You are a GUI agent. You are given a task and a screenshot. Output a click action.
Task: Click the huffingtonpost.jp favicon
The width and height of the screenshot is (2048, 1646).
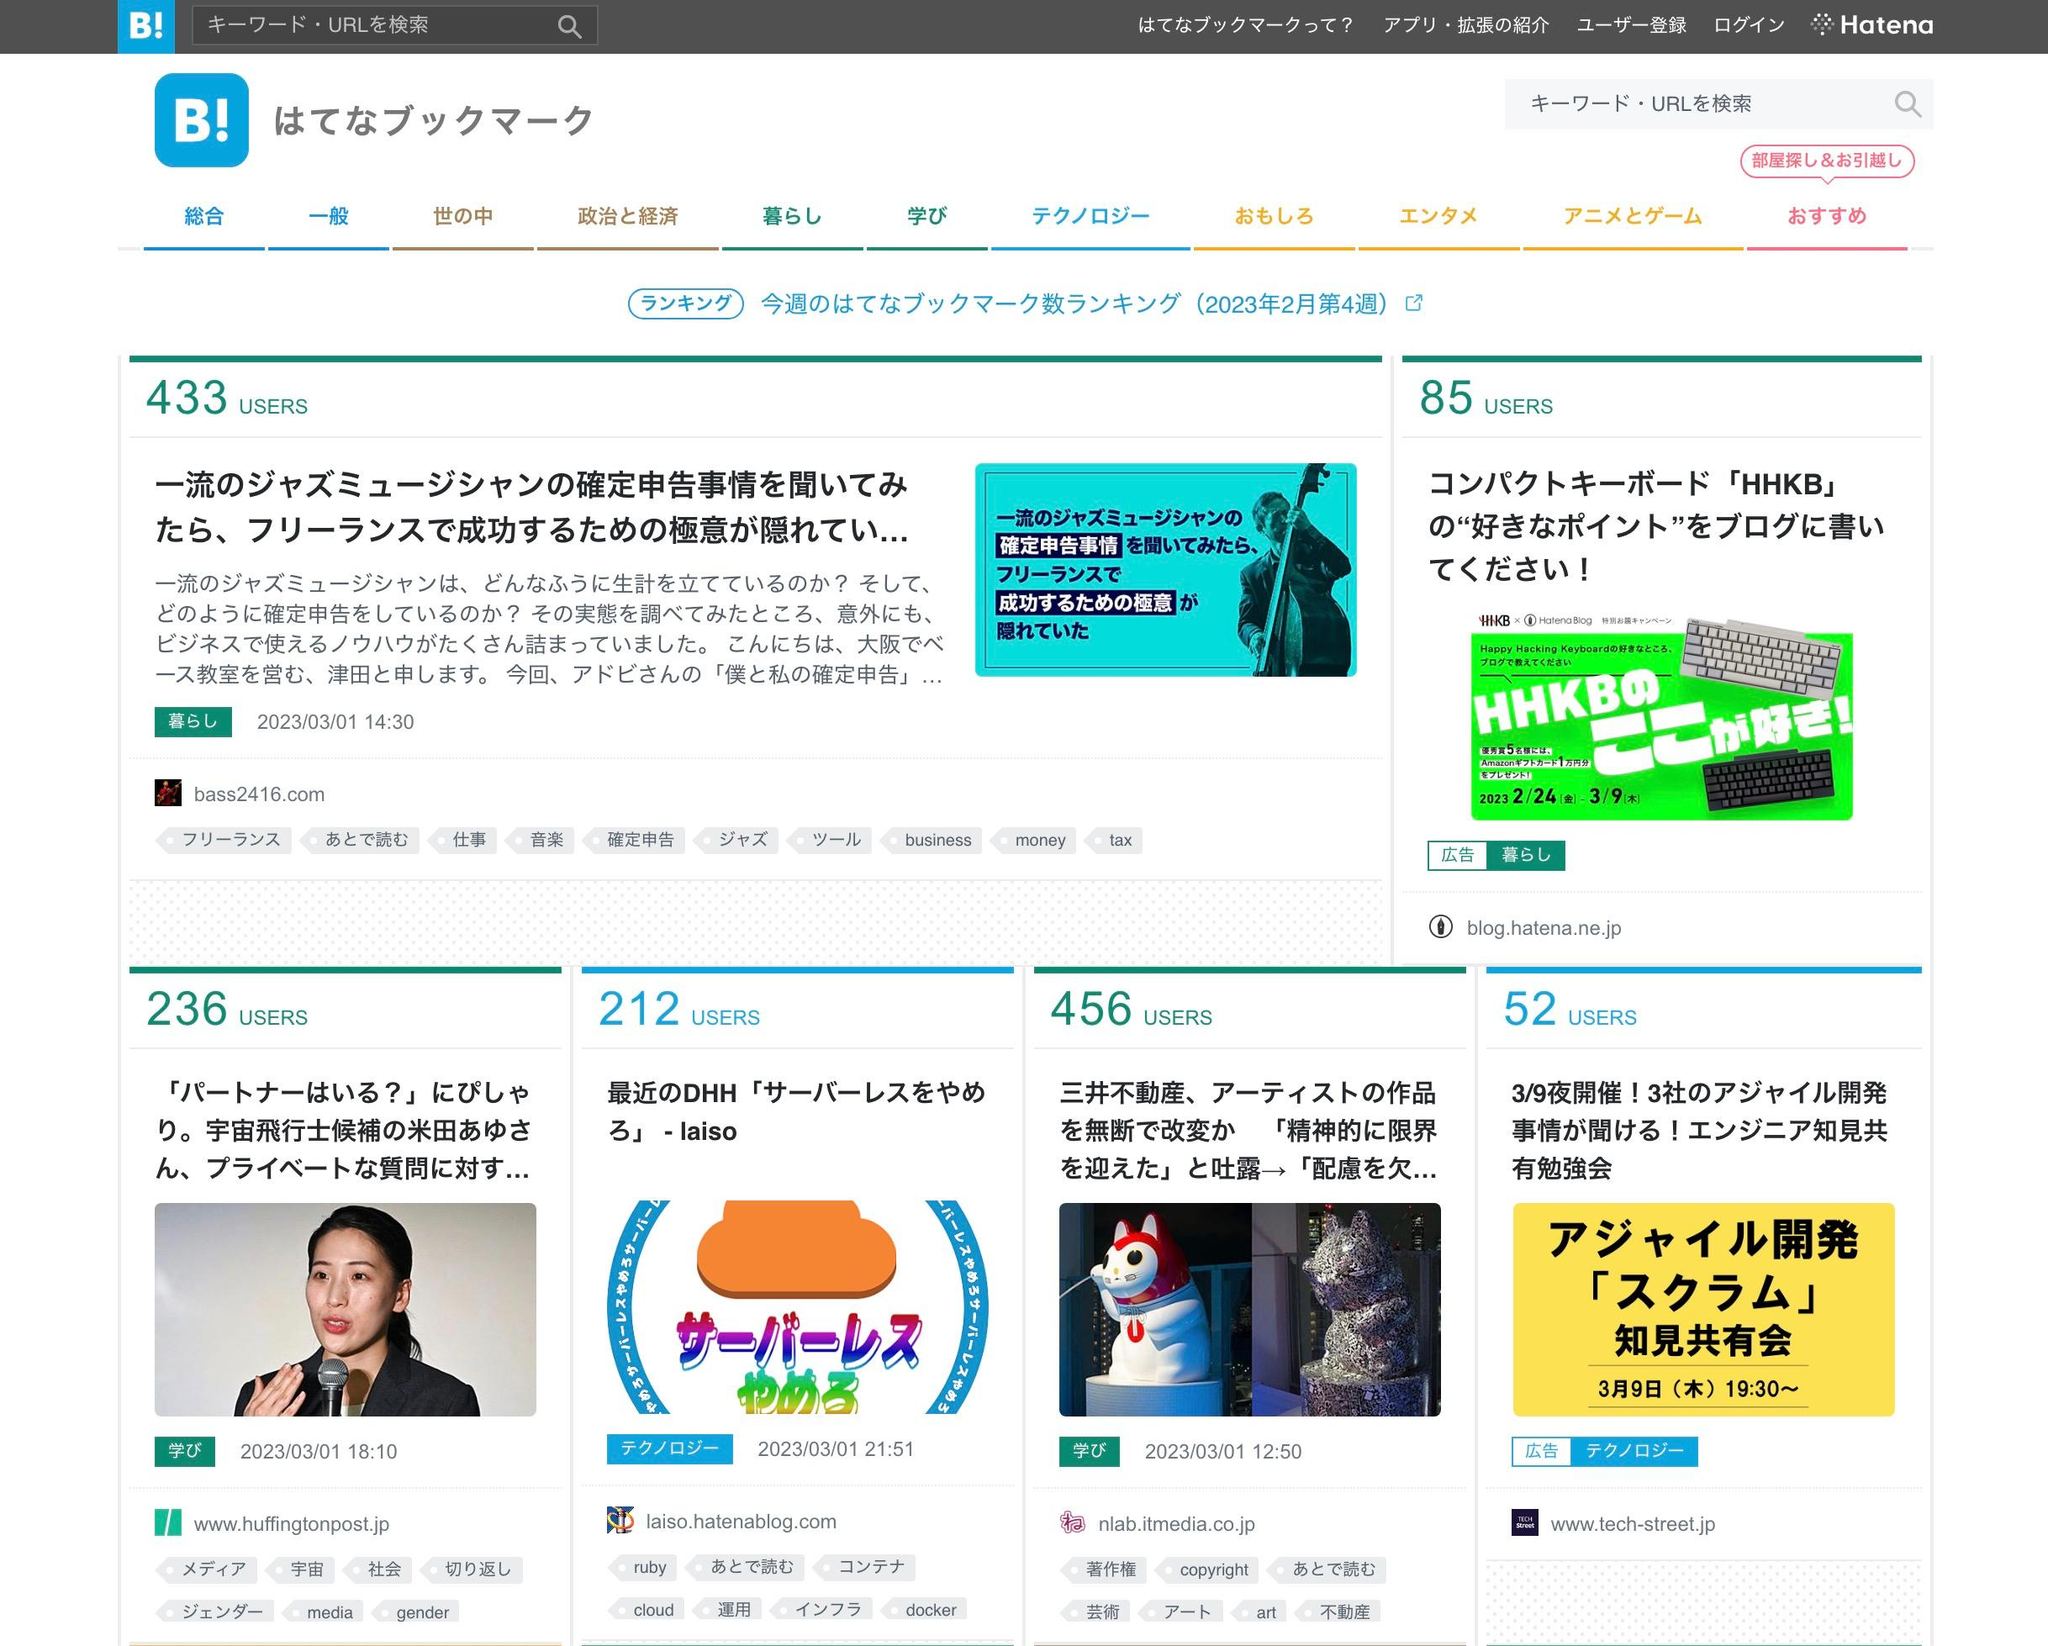(x=168, y=1523)
